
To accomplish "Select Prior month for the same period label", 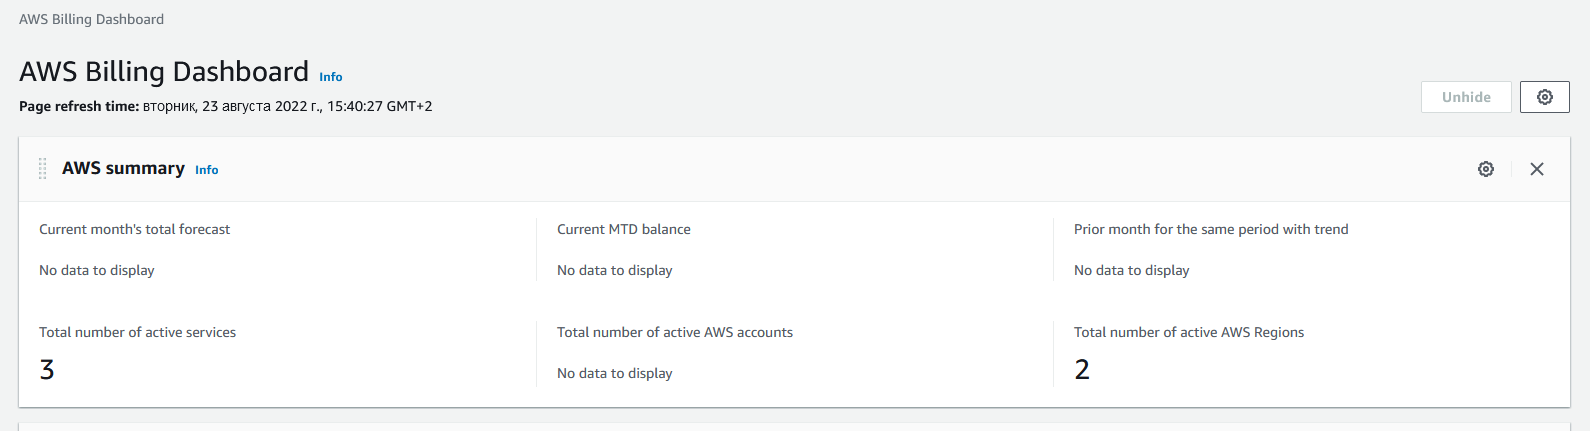I will point(1211,229).
